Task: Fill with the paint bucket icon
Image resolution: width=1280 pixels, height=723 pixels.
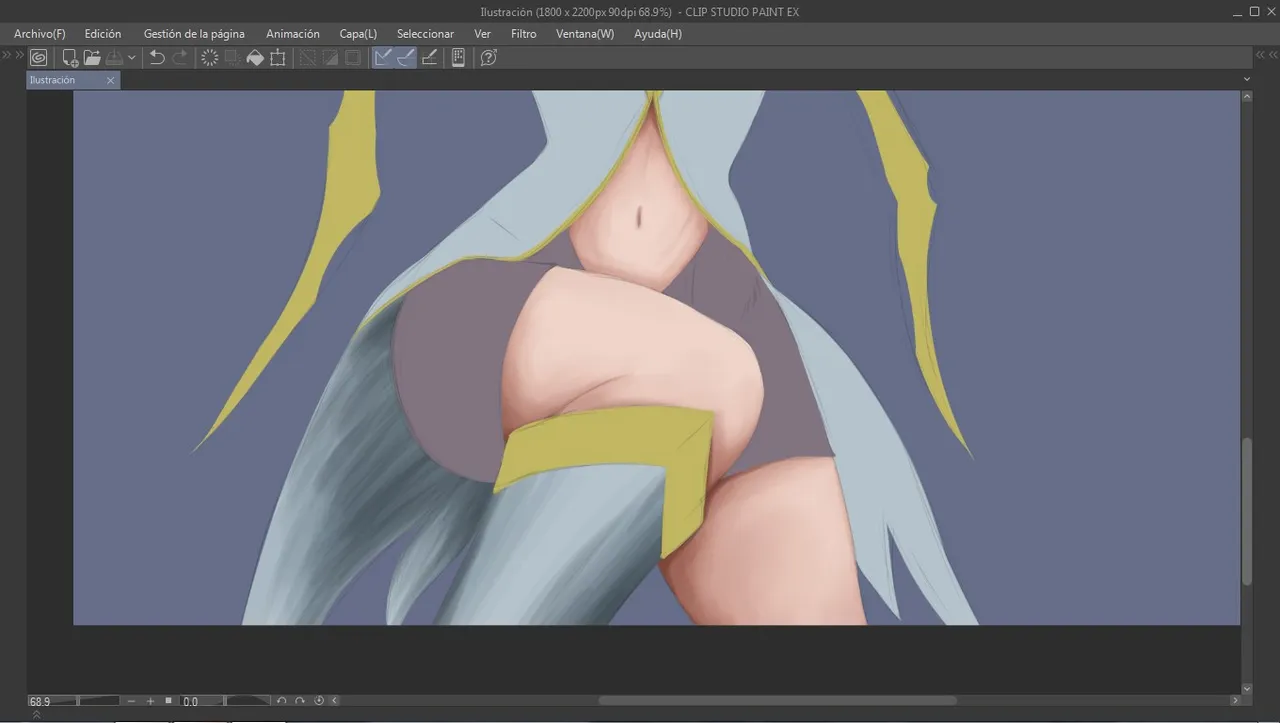Action: [x=255, y=58]
